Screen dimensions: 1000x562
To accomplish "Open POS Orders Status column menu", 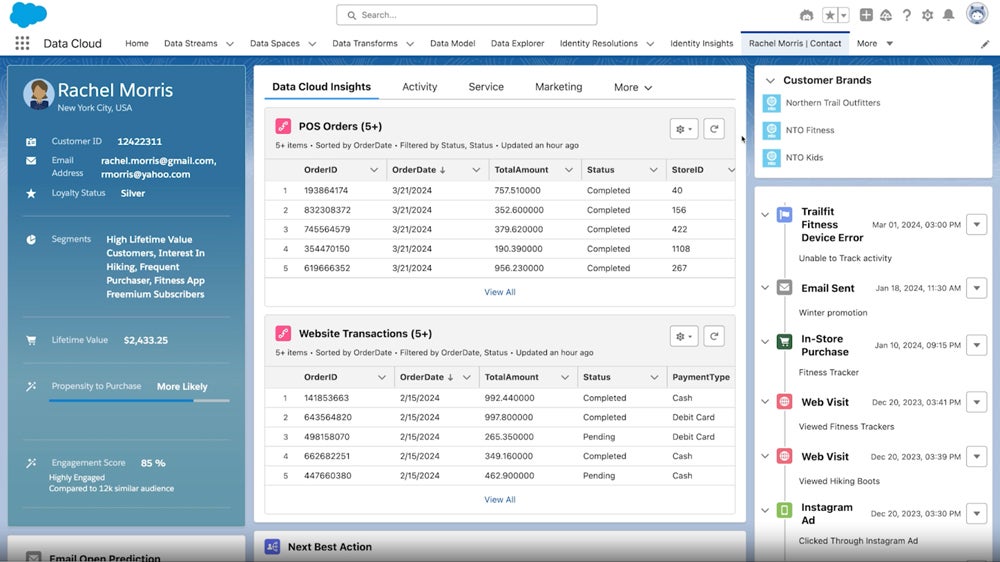I will (653, 170).
